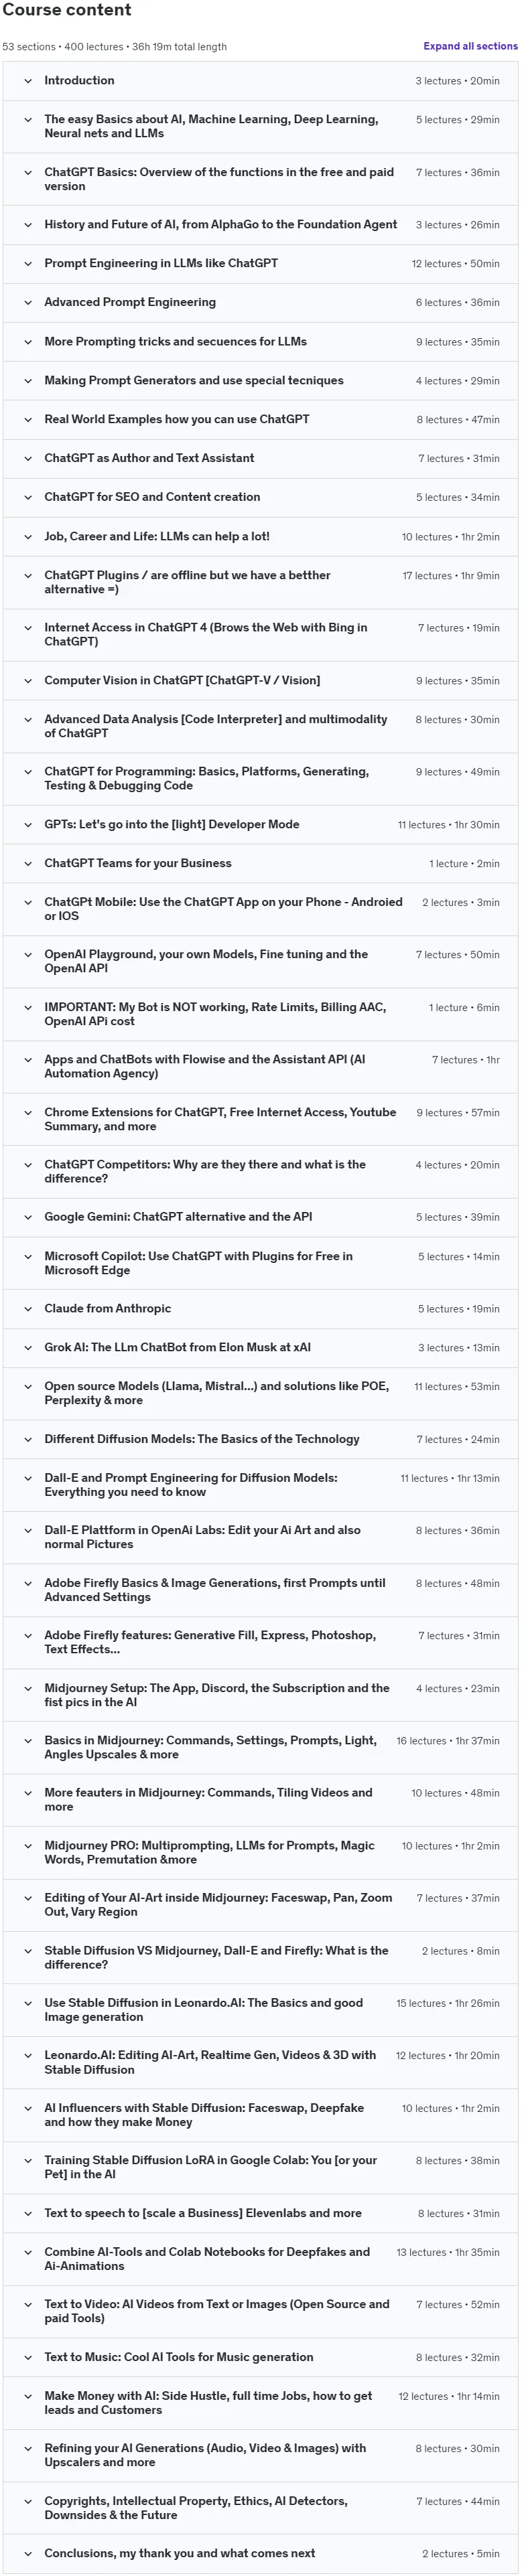Image resolution: width=522 pixels, height=2576 pixels.
Task: Click the Copyrights, Intellectual Property, Ethics section
Action: tap(260, 2507)
